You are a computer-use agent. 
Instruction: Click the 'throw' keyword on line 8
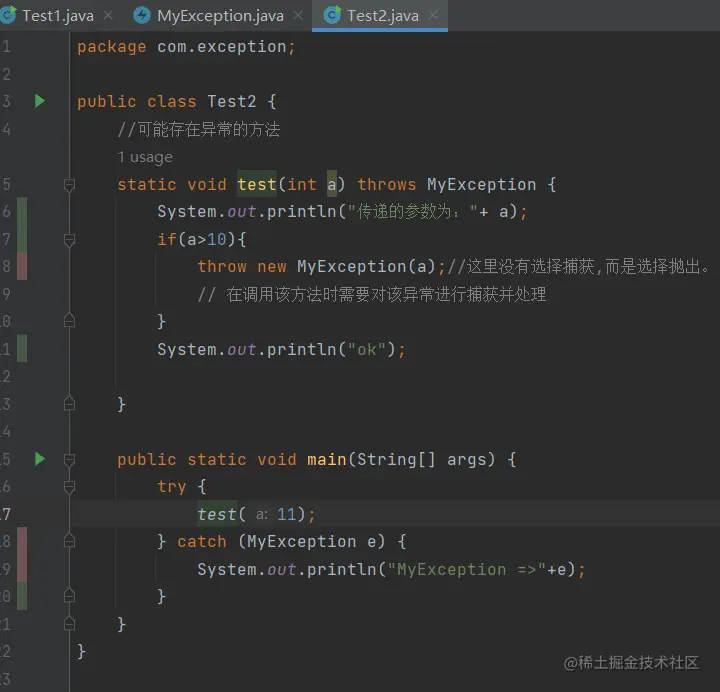pos(222,267)
